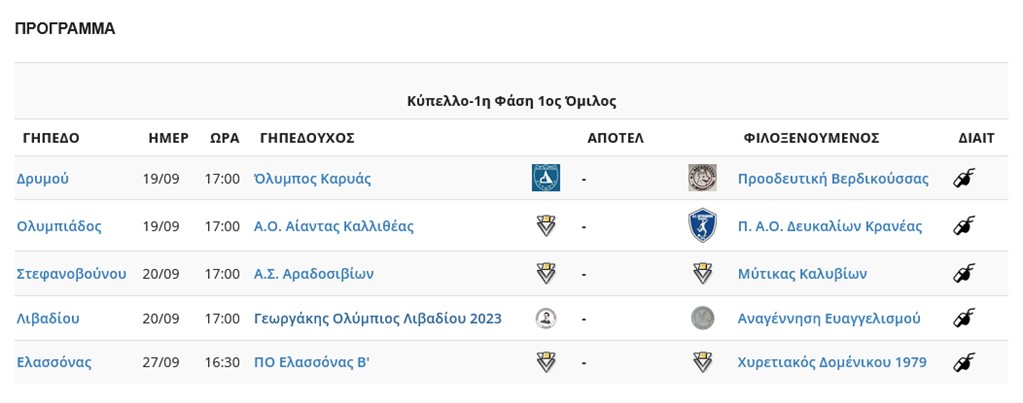This screenshot has width=1023, height=403.
Task: Click Μύτικας Καλυβίων placeholder badge icon
Action: point(703,273)
